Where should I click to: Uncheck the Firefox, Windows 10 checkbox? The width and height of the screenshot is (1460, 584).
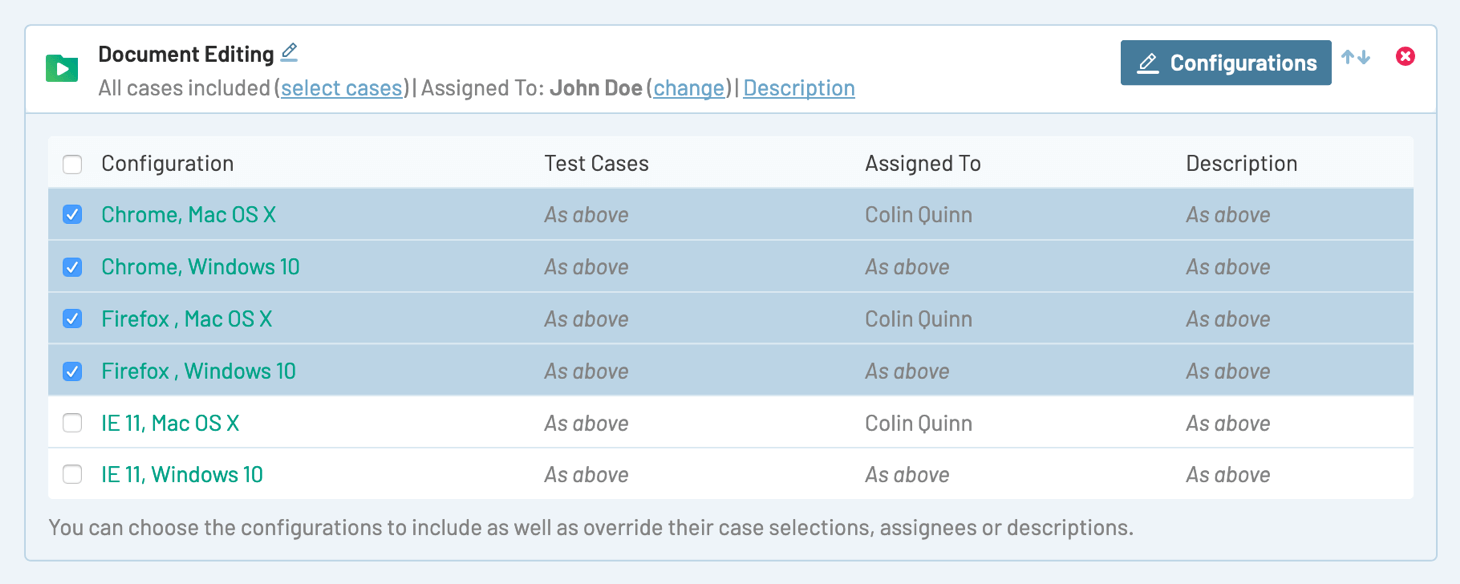tap(73, 371)
